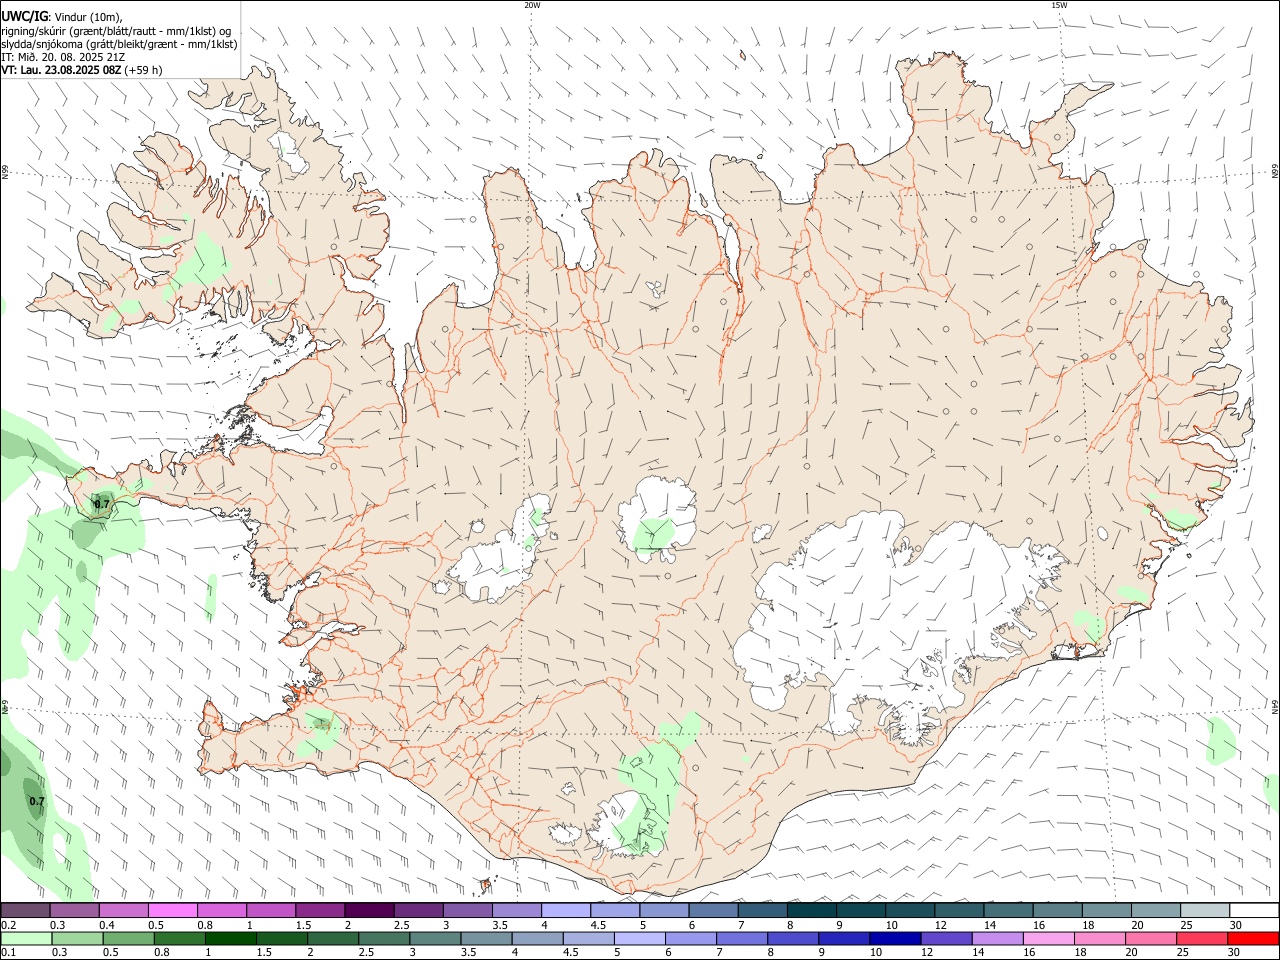Click the '0.7' precipitation value near Snæfellsnes peninsula
The height and width of the screenshot is (960, 1280).
tap(102, 505)
